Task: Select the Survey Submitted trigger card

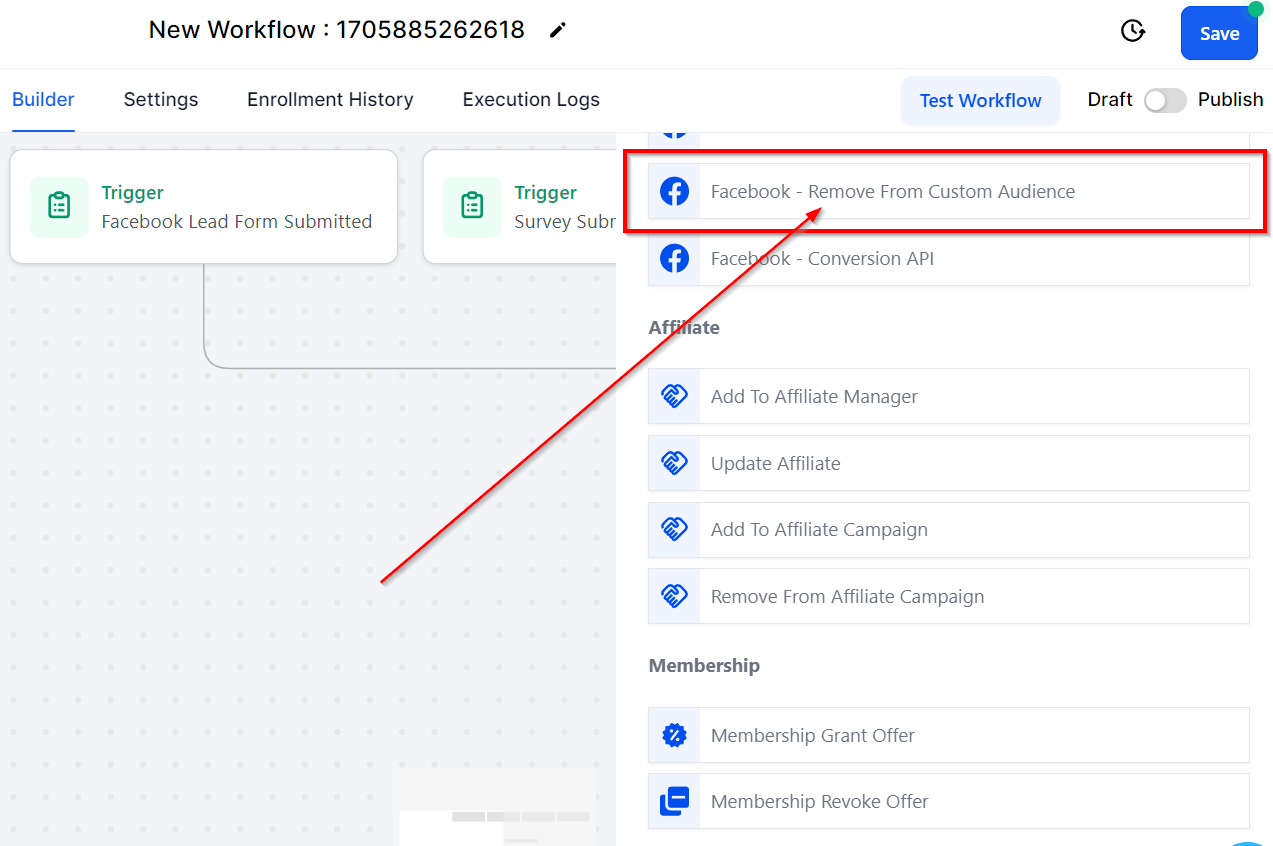Action: (520, 207)
